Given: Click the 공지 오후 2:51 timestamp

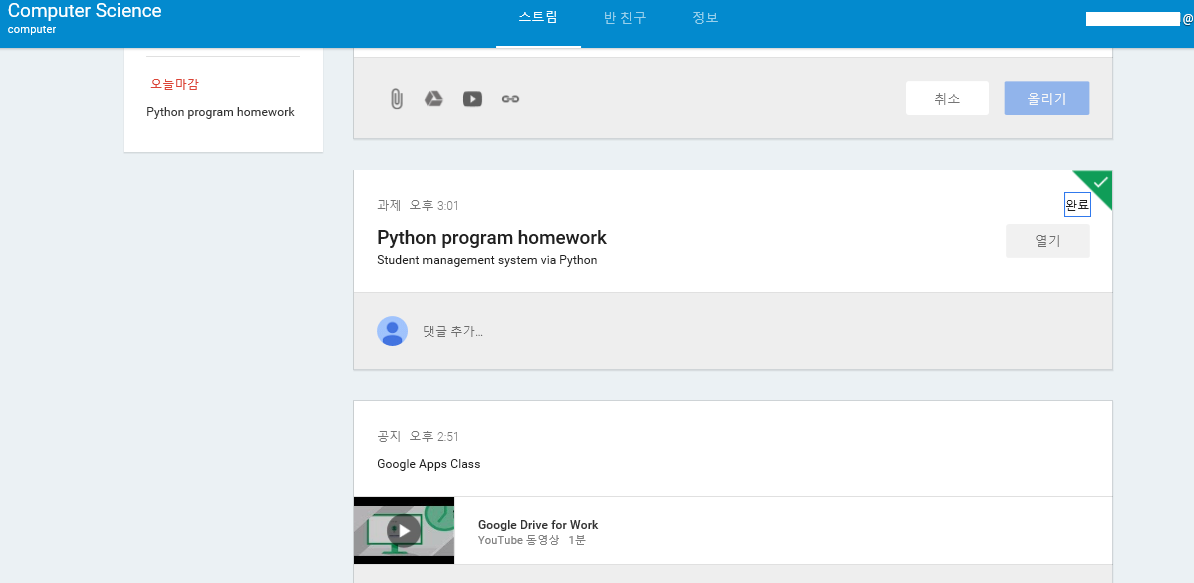Looking at the screenshot, I should click(x=418, y=437).
